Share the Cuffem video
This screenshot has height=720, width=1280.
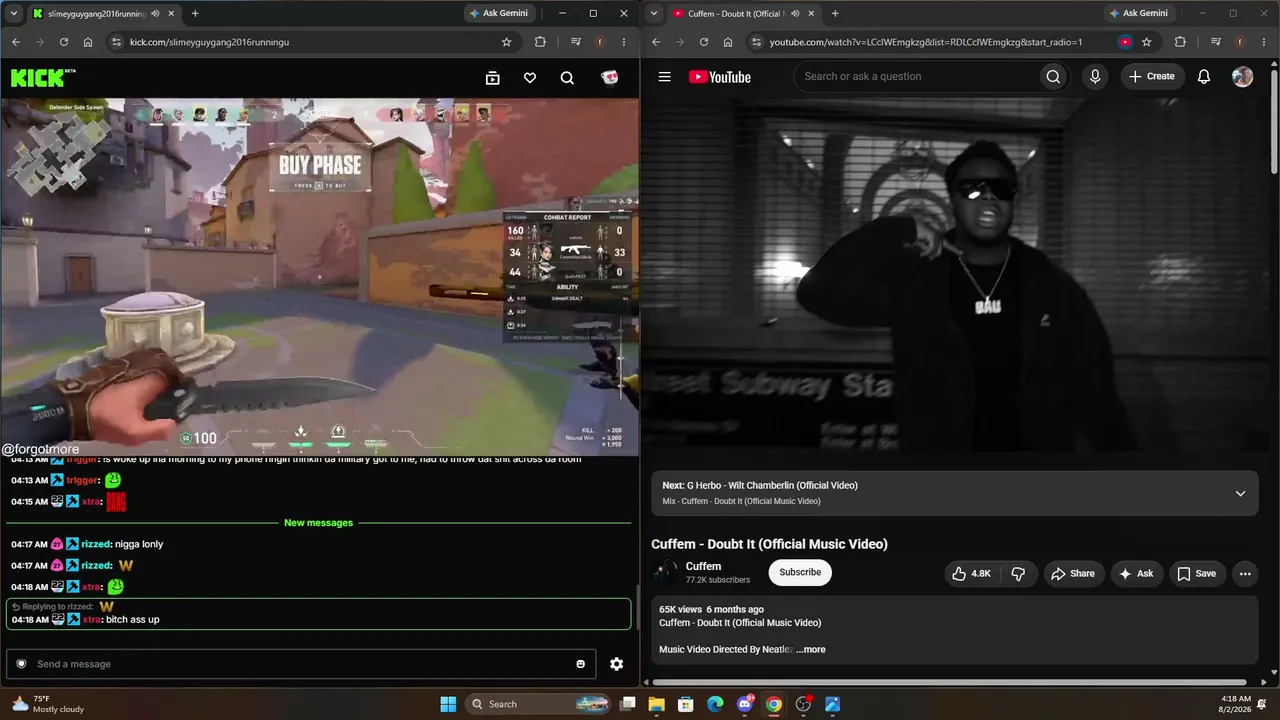[x=1073, y=573]
